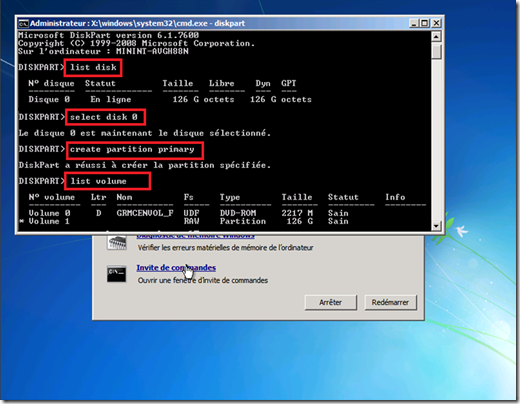Click the 'Fs' column header in volume list
This screenshot has width=520, height=404.
point(189,197)
